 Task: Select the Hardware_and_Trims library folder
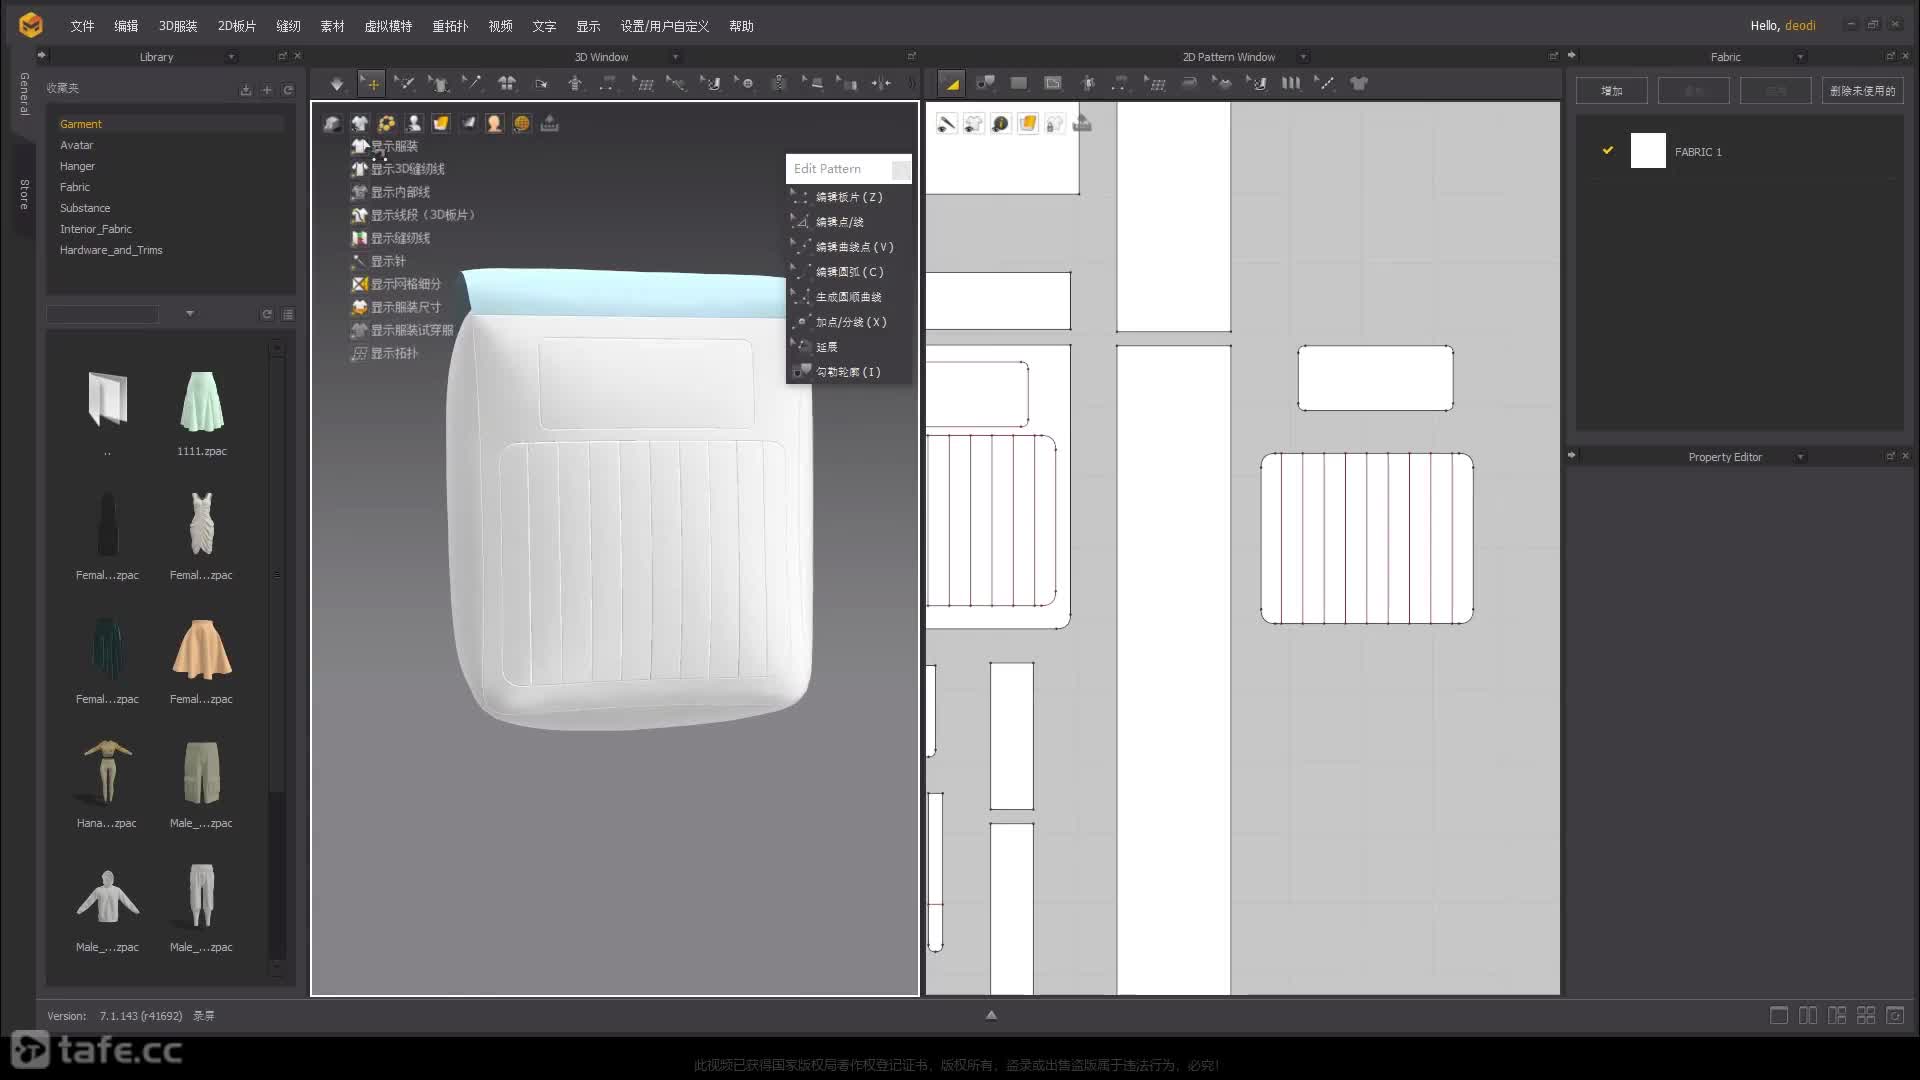pos(111,250)
